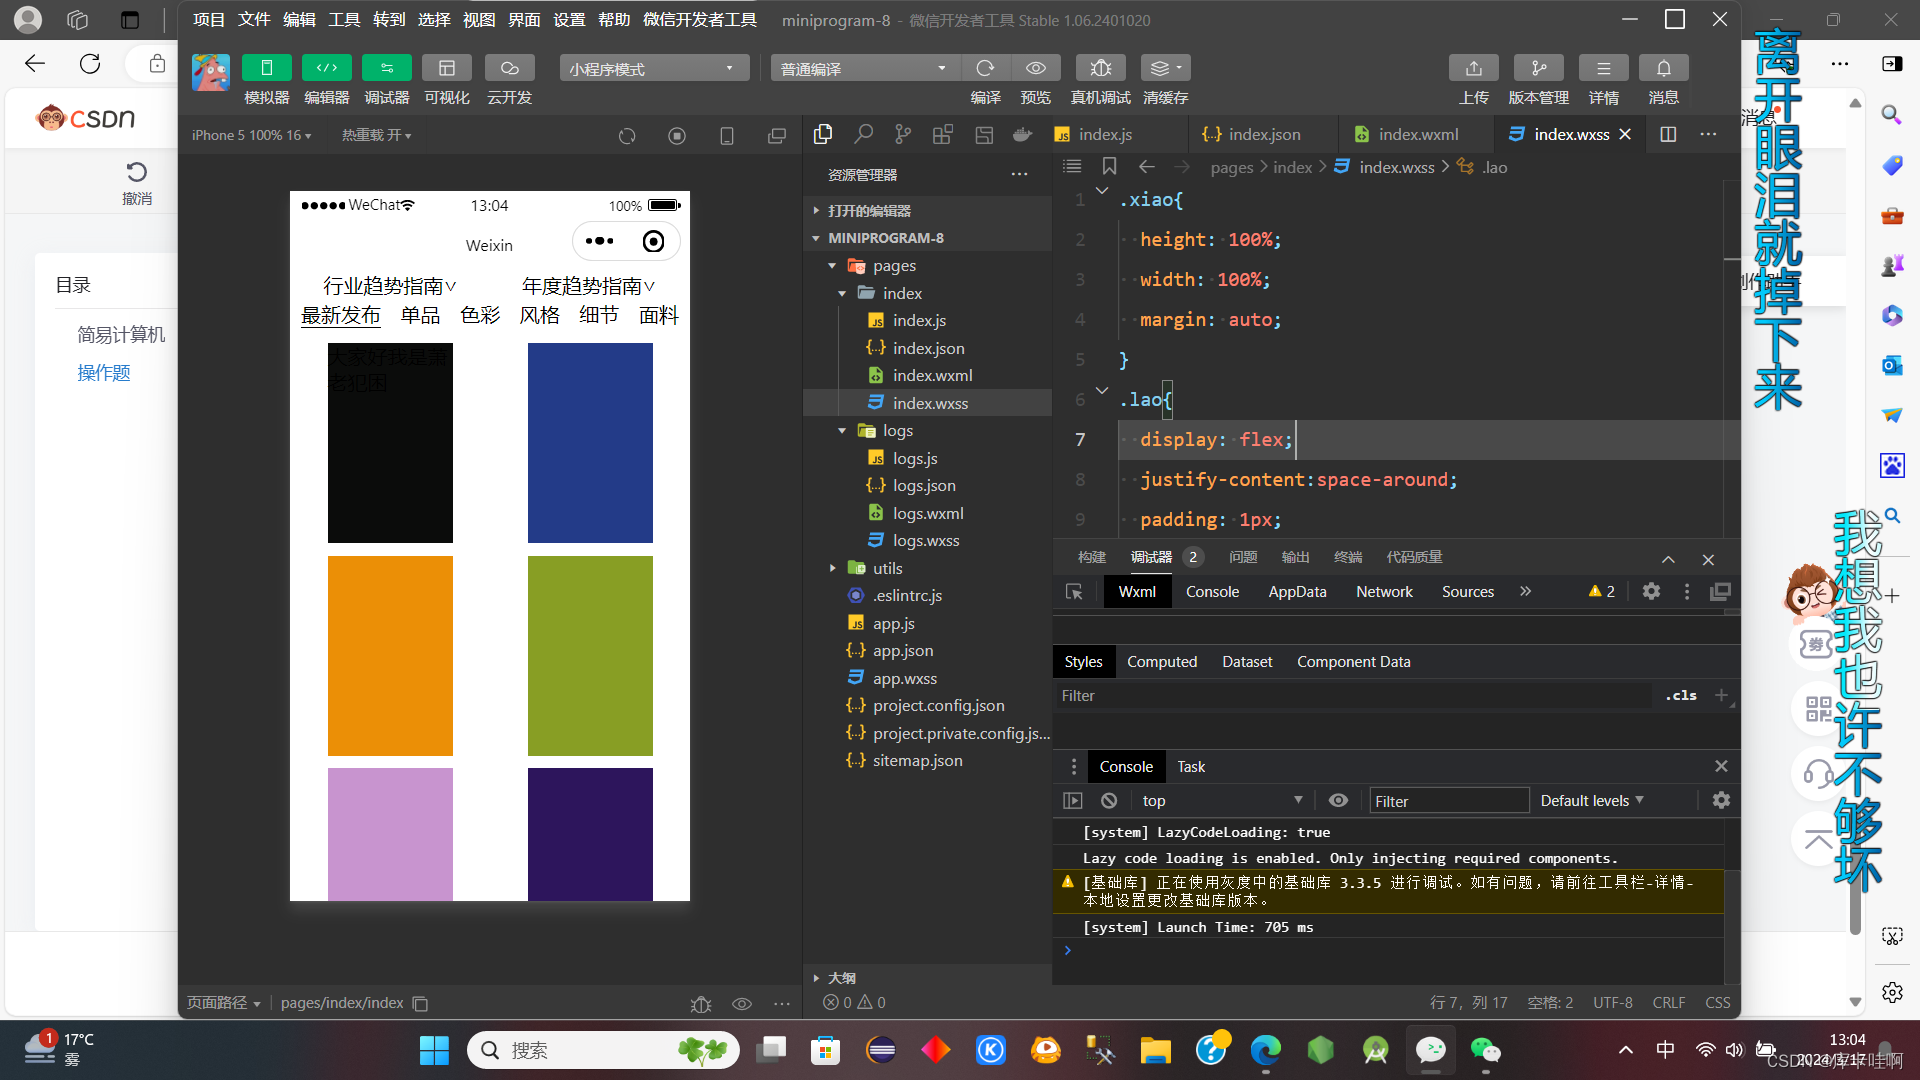Click the element inspector selector icon

[1074, 592]
